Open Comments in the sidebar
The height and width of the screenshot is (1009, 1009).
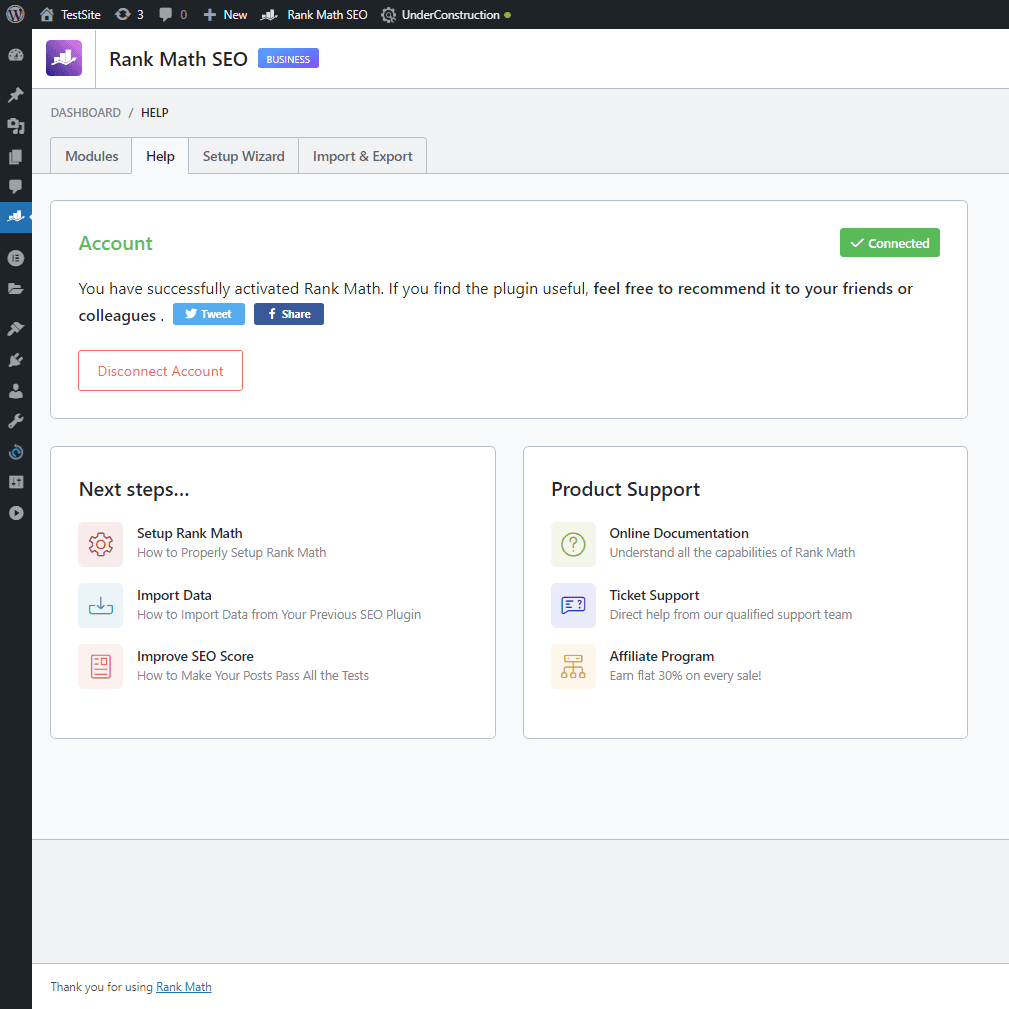(x=15, y=187)
